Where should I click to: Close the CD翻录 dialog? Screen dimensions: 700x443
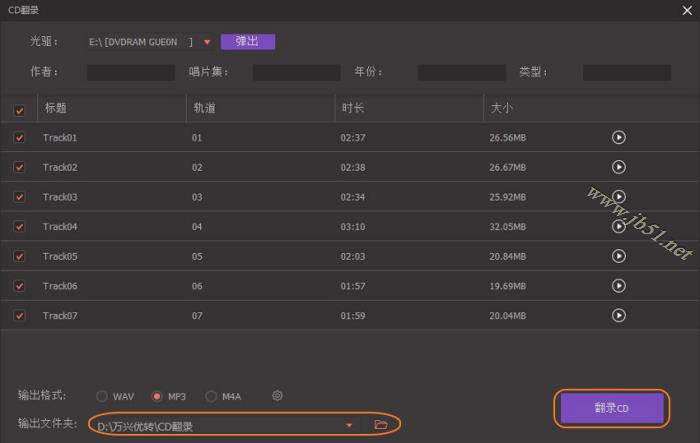687,10
